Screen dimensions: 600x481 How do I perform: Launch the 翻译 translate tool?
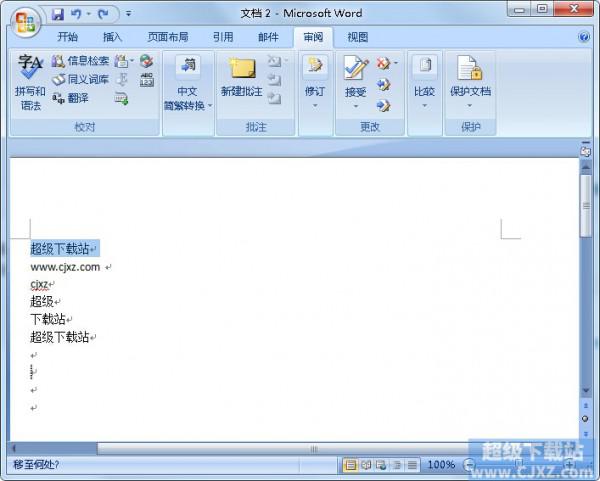click(x=70, y=98)
